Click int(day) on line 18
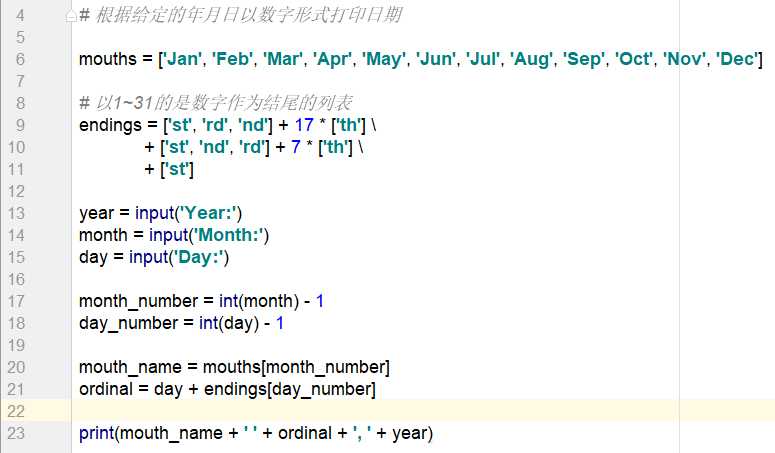 tap(229, 324)
